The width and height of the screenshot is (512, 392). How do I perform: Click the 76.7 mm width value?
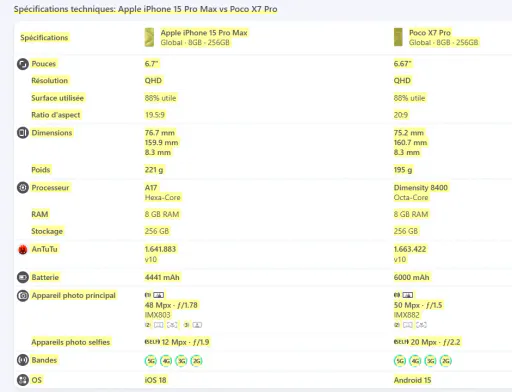(x=160, y=133)
